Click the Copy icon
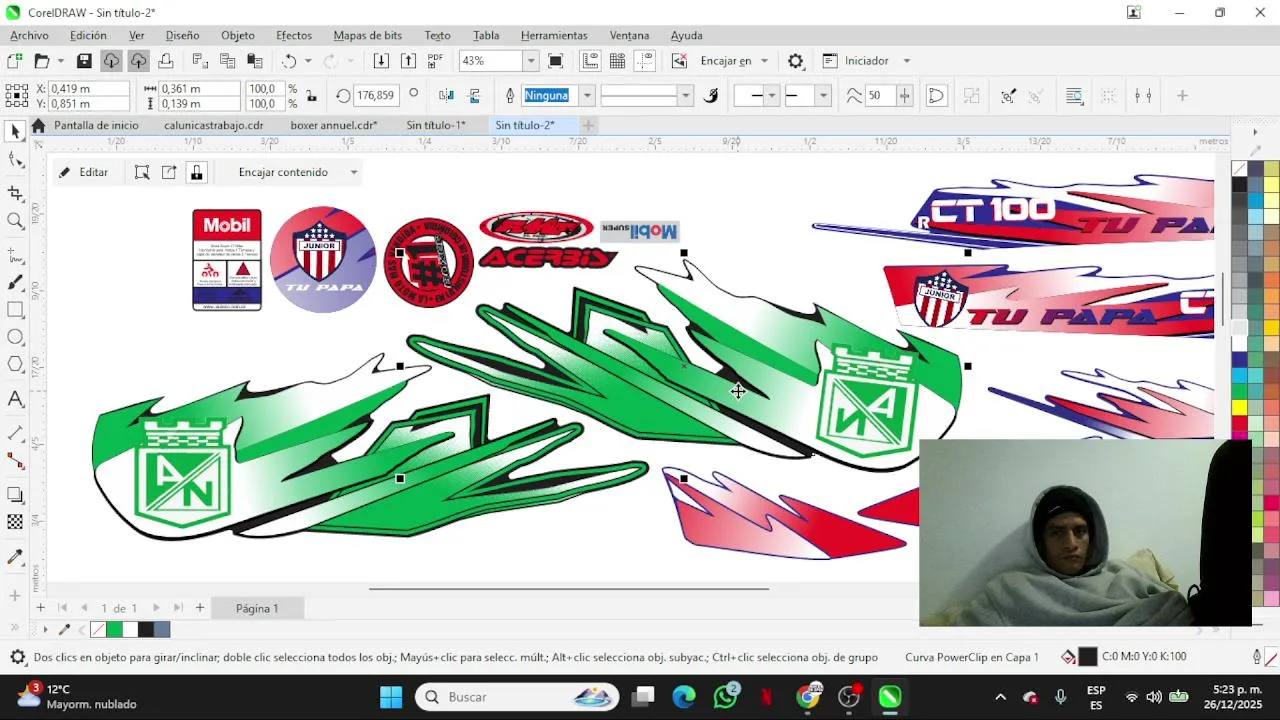Viewport: 1280px width, 720px height. (227, 61)
